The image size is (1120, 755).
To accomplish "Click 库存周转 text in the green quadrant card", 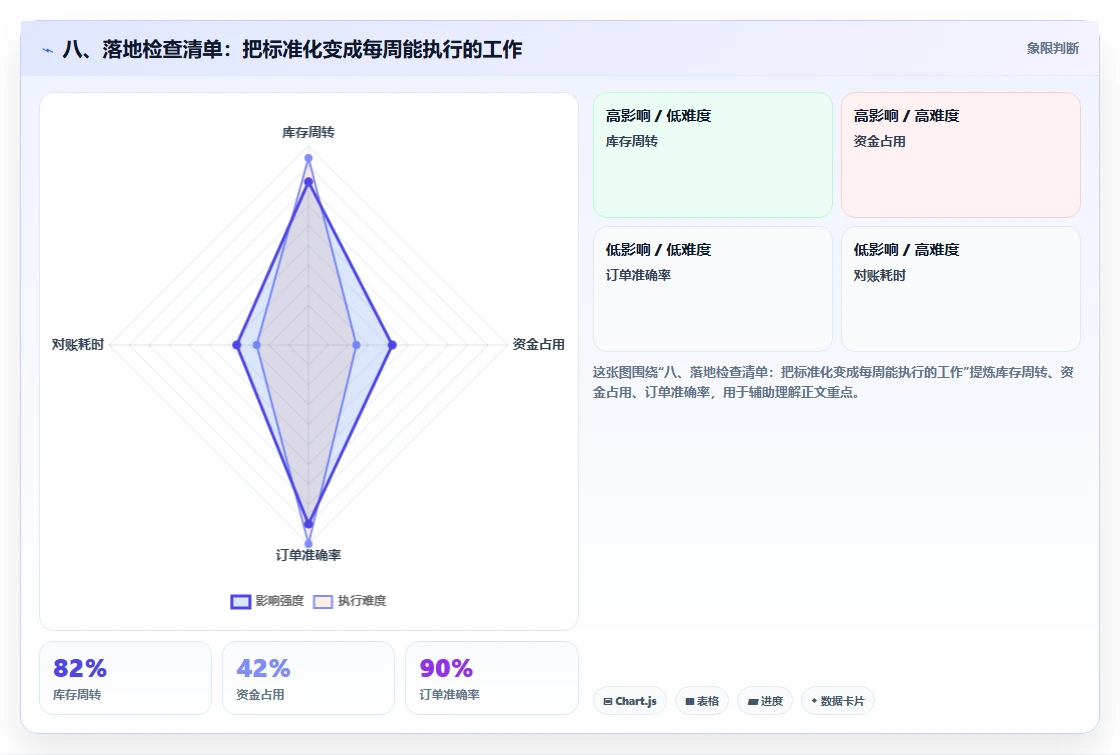I will pos(631,141).
